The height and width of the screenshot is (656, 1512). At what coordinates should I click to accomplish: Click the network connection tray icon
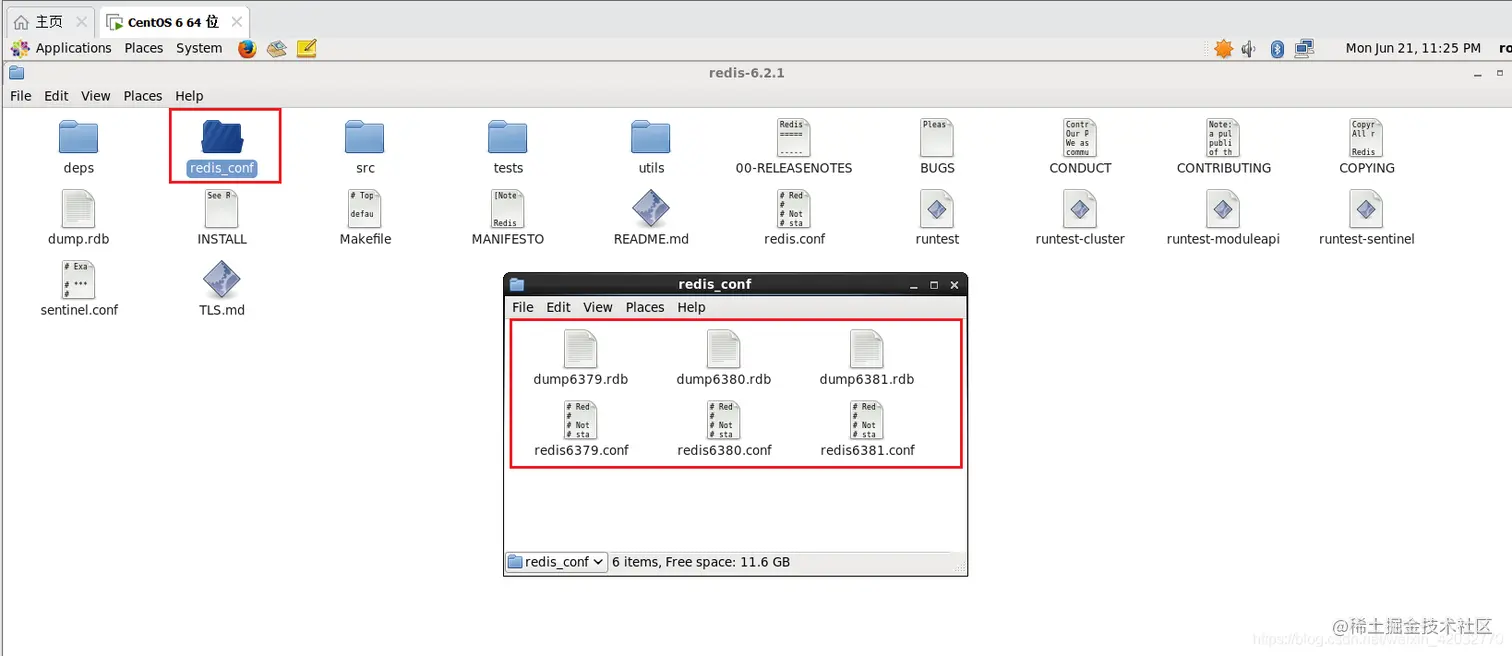tap(1304, 48)
